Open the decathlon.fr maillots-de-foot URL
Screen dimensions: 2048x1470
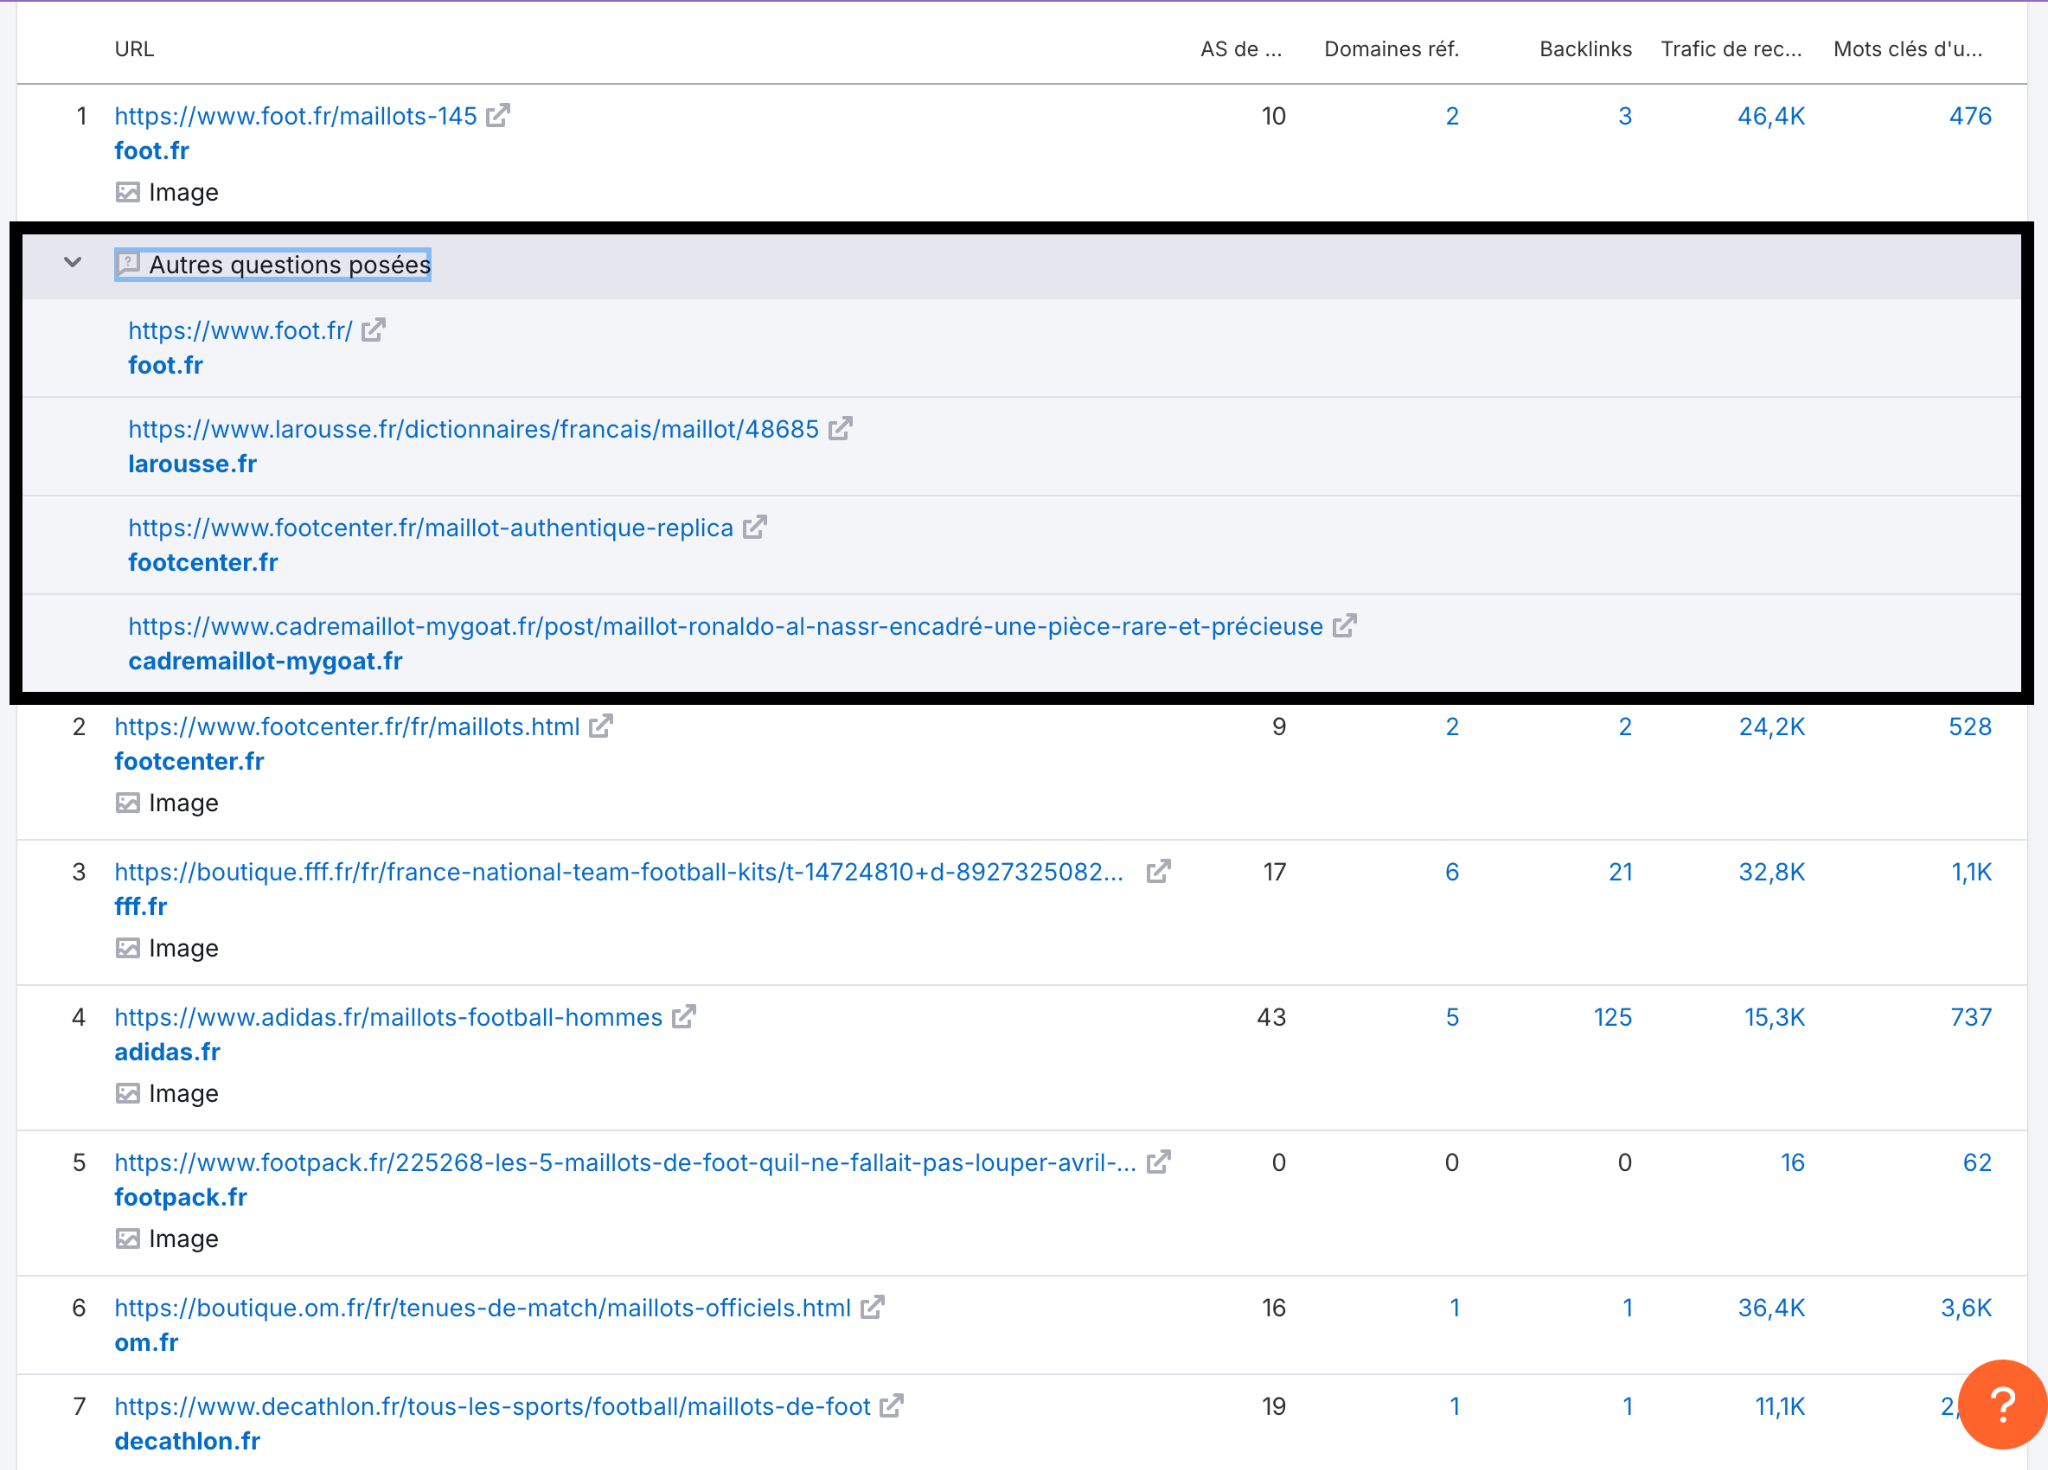492,1407
